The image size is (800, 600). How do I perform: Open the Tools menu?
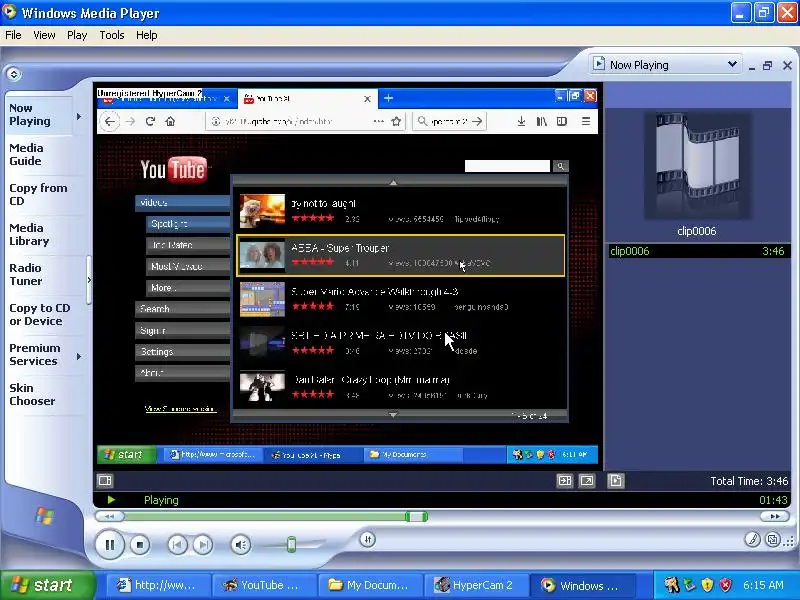click(112, 35)
